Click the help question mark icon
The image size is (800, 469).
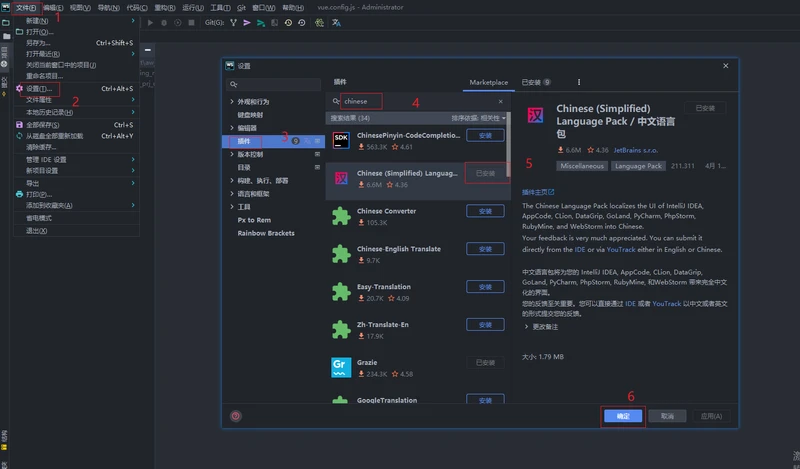pyautogui.click(x=235, y=416)
